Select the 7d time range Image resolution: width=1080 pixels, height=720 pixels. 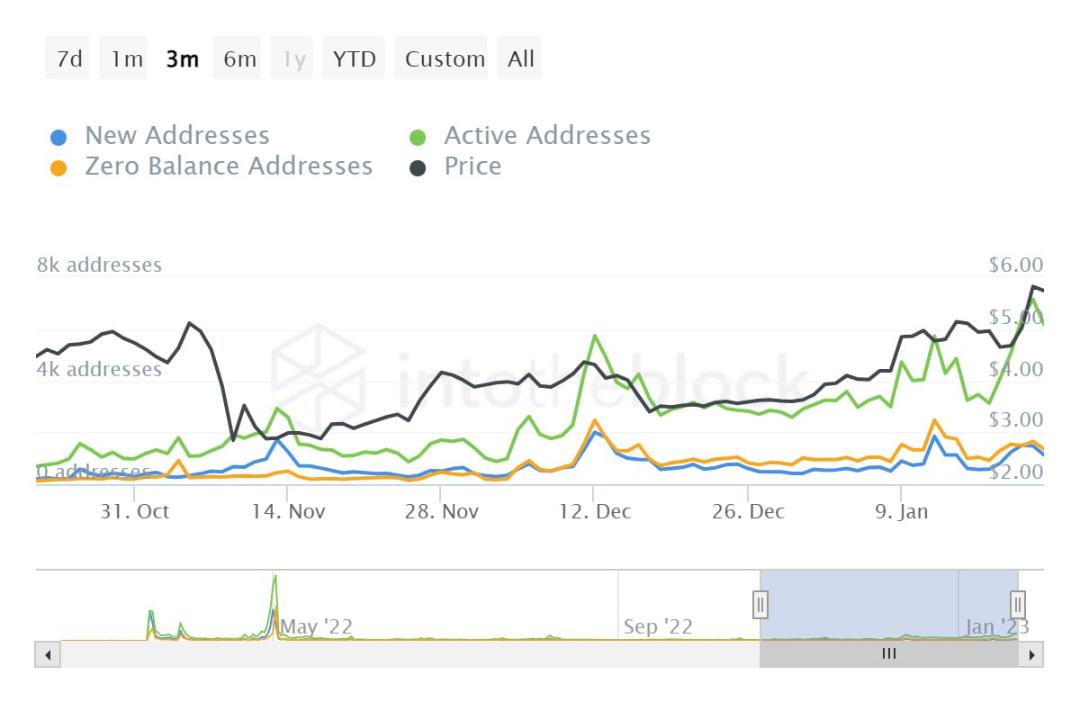coord(69,59)
